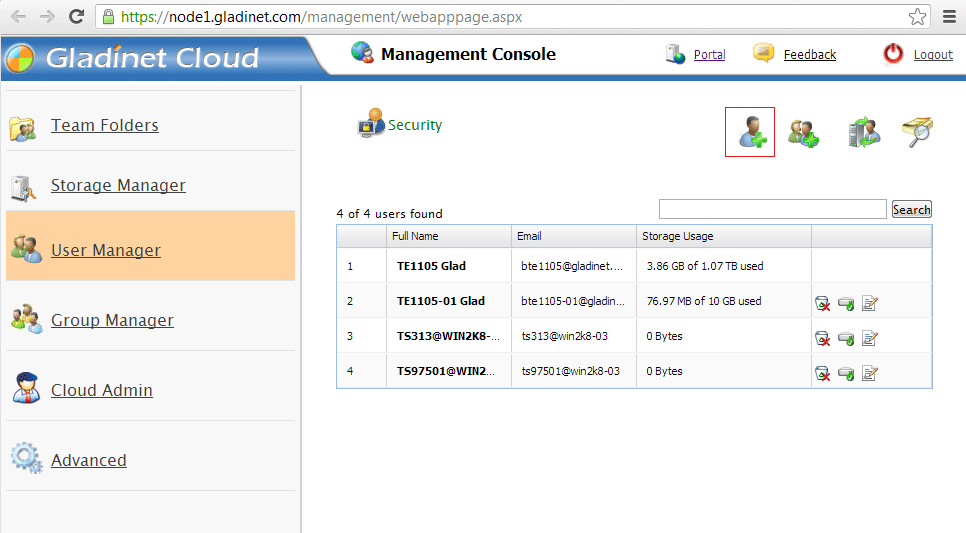Image resolution: width=966 pixels, height=533 pixels.
Task: Click the 4 of 4 users found text
Action: [x=389, y=214]
